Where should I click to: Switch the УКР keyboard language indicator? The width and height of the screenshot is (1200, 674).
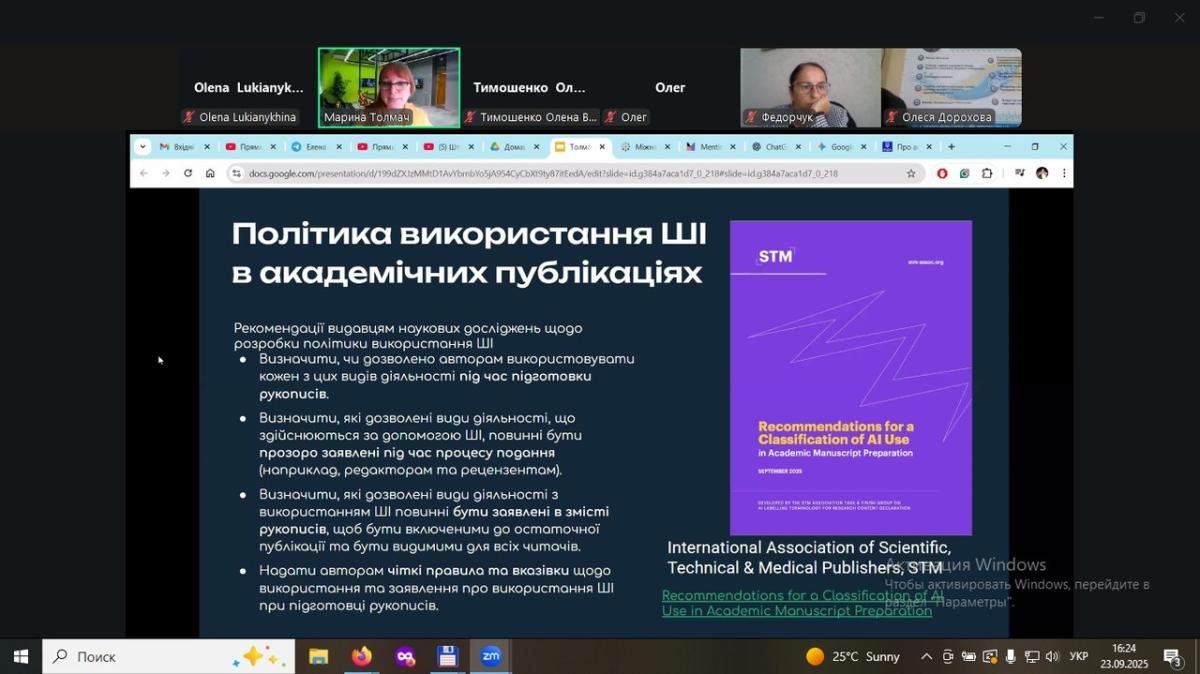[x=1079, y=657]
